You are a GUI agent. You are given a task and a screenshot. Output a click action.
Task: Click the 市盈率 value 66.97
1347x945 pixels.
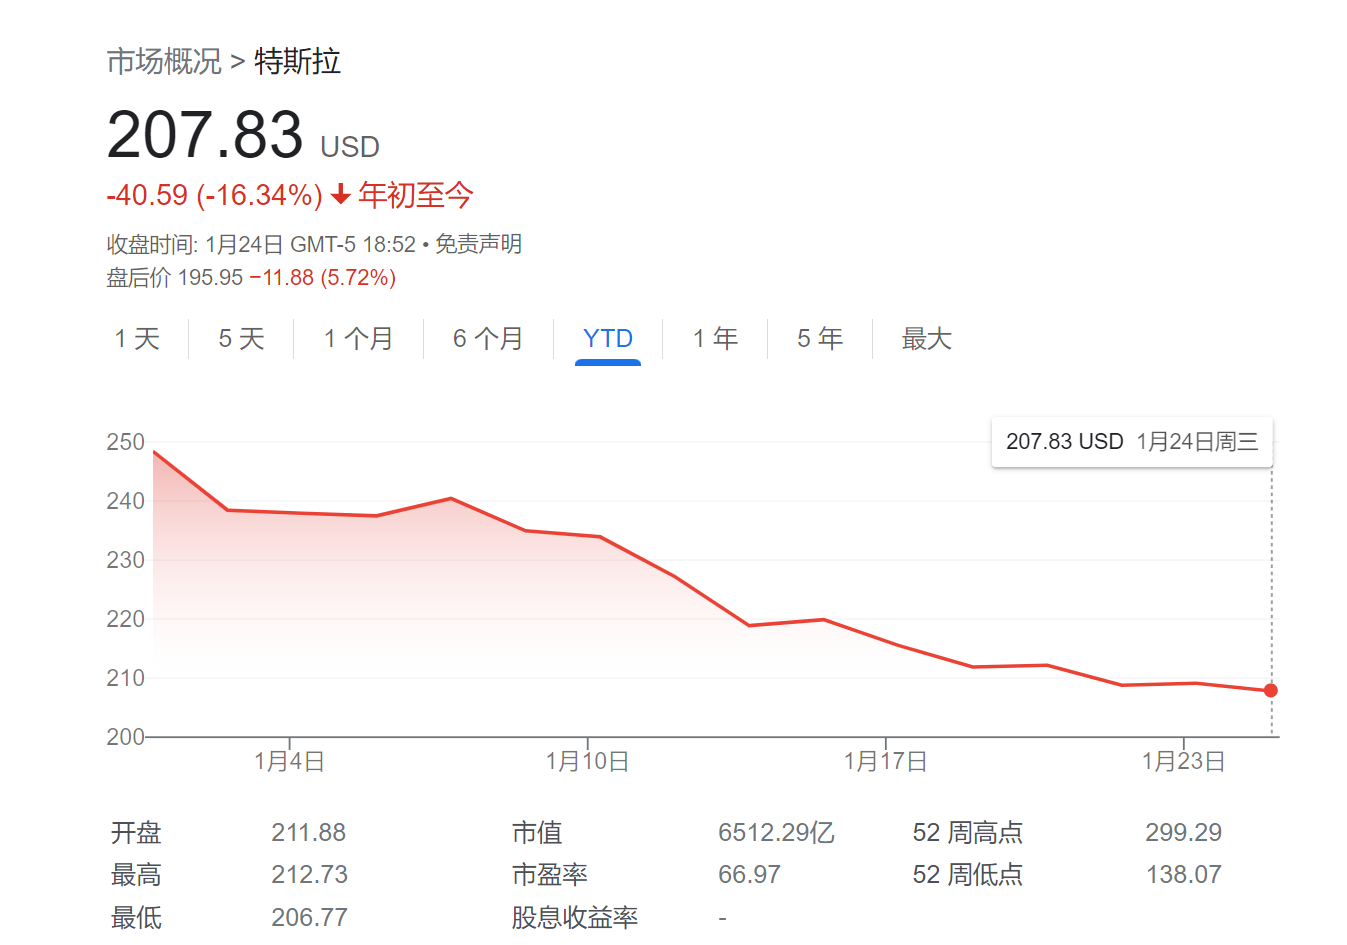point(749,875)
